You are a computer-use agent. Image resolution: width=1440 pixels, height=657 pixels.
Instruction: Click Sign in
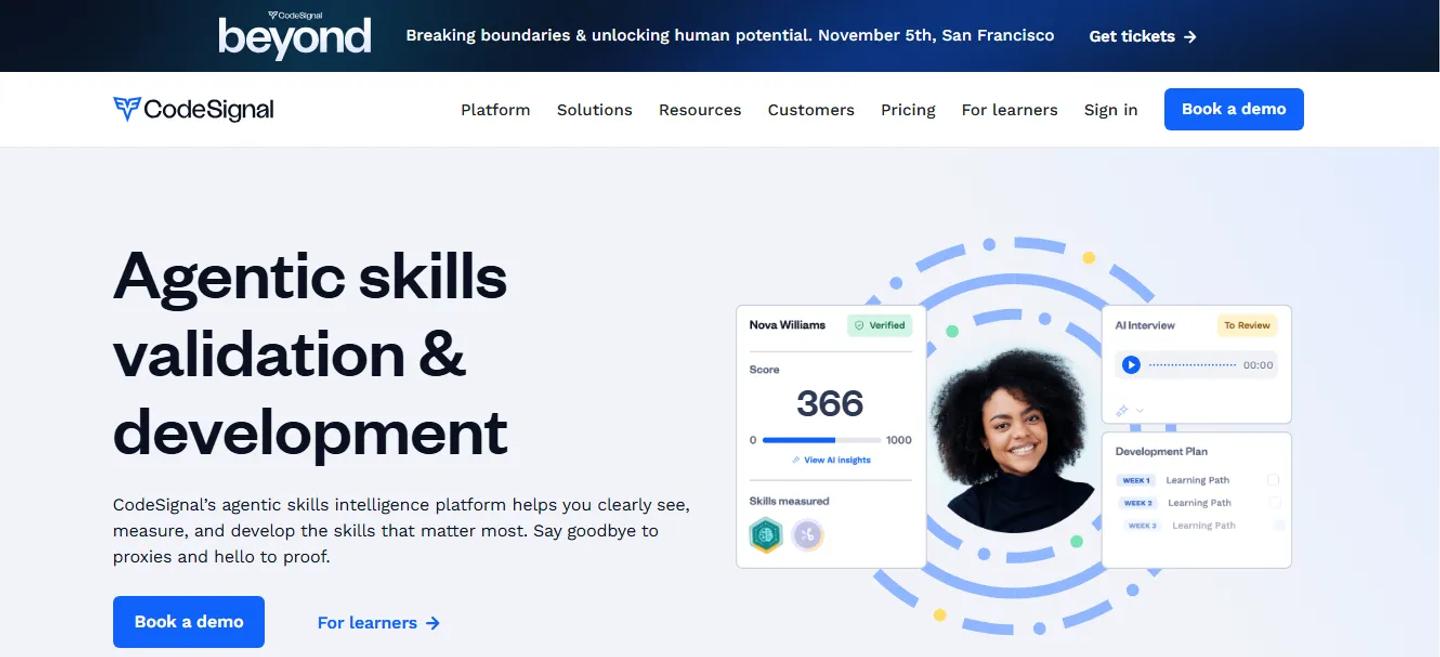point(1111,110)
